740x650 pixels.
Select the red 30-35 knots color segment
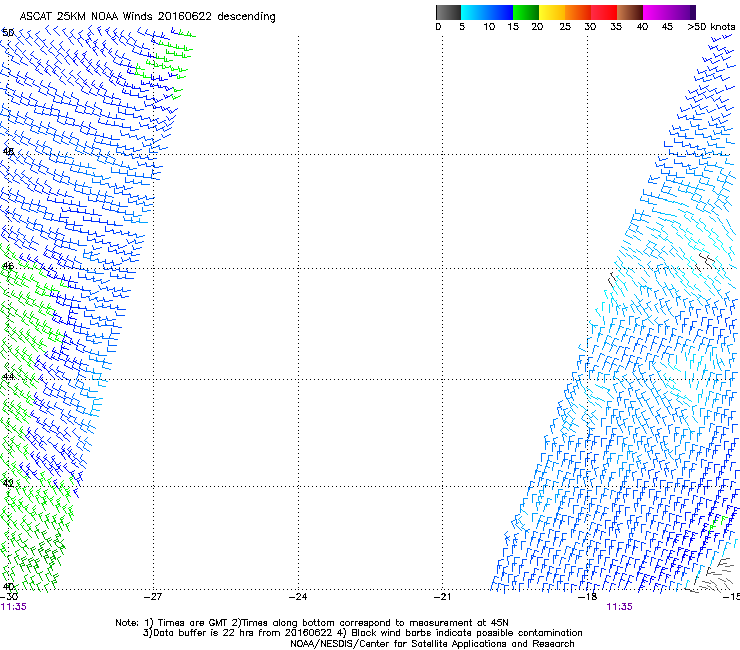click(x=604, y=12)
